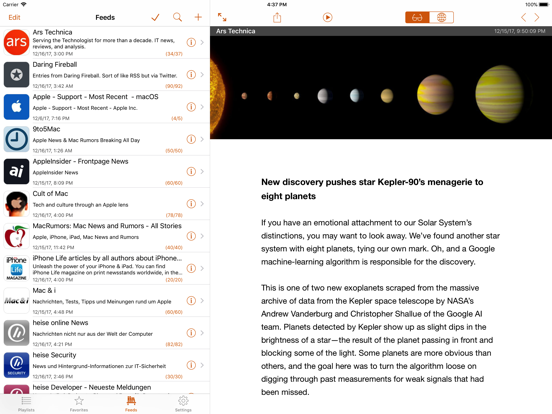Tap the MacRumors apple logo

(x=17, y=236)
